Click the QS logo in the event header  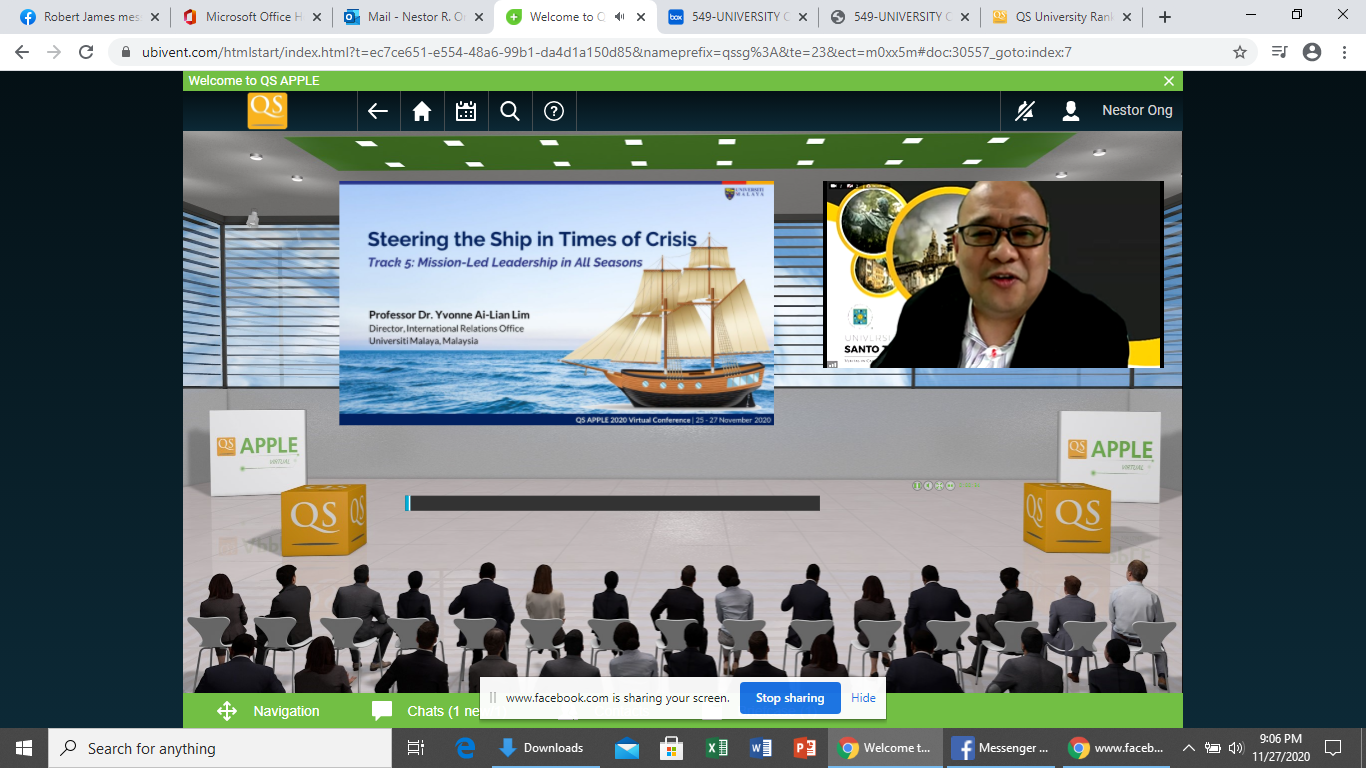click(267, 111)
